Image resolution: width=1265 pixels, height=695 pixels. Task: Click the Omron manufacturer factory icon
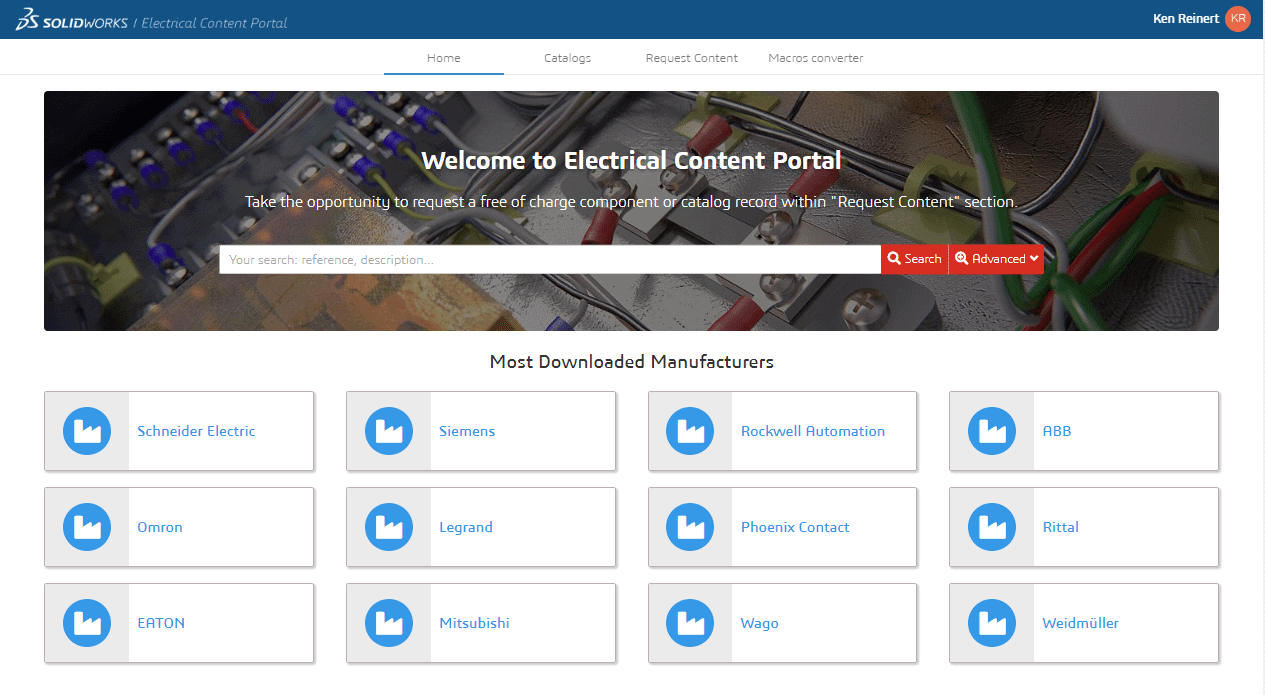click(x=87, y=527)
